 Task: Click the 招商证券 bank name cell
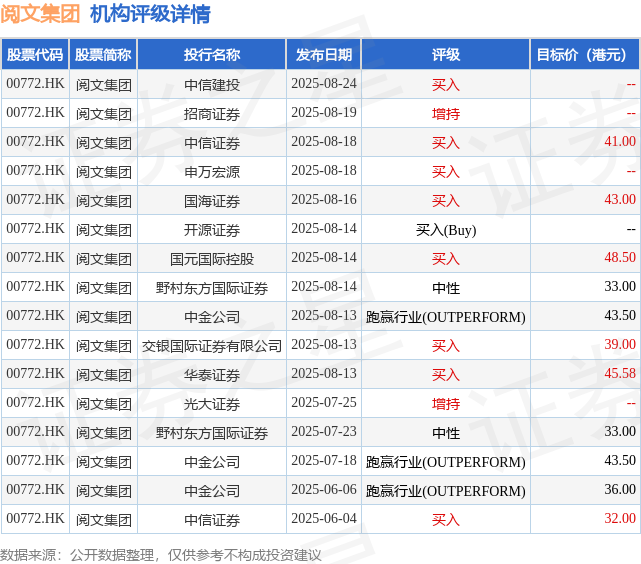coord(212,114)
